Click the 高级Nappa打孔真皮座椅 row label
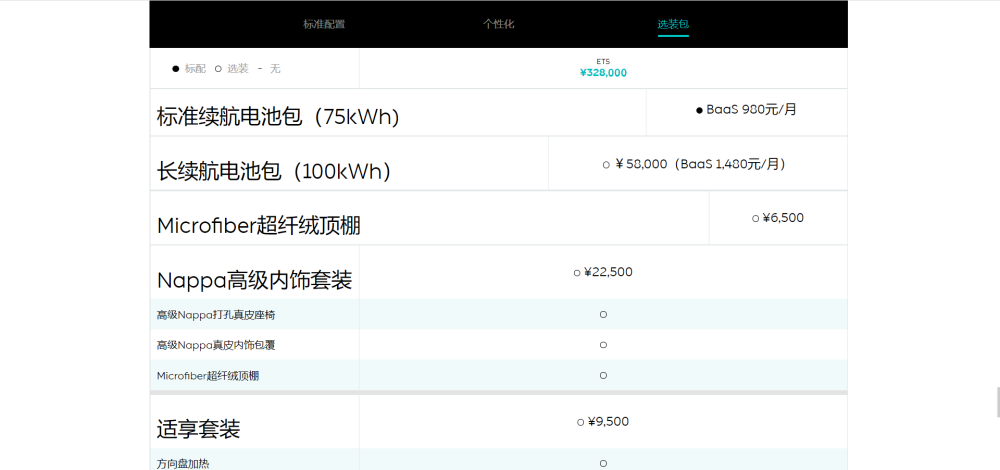This screenshot has height=470, width=1000. [x=216, y=314]
